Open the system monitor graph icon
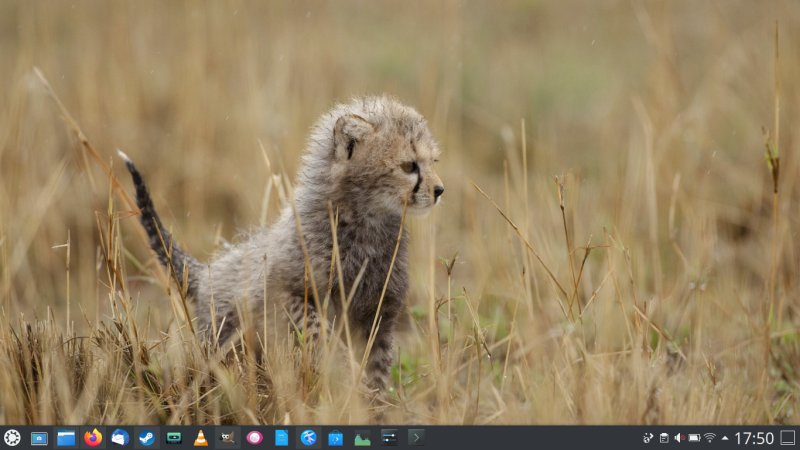Image resolution: width=800 pixels, height=450 pixels. coord(362,438)
